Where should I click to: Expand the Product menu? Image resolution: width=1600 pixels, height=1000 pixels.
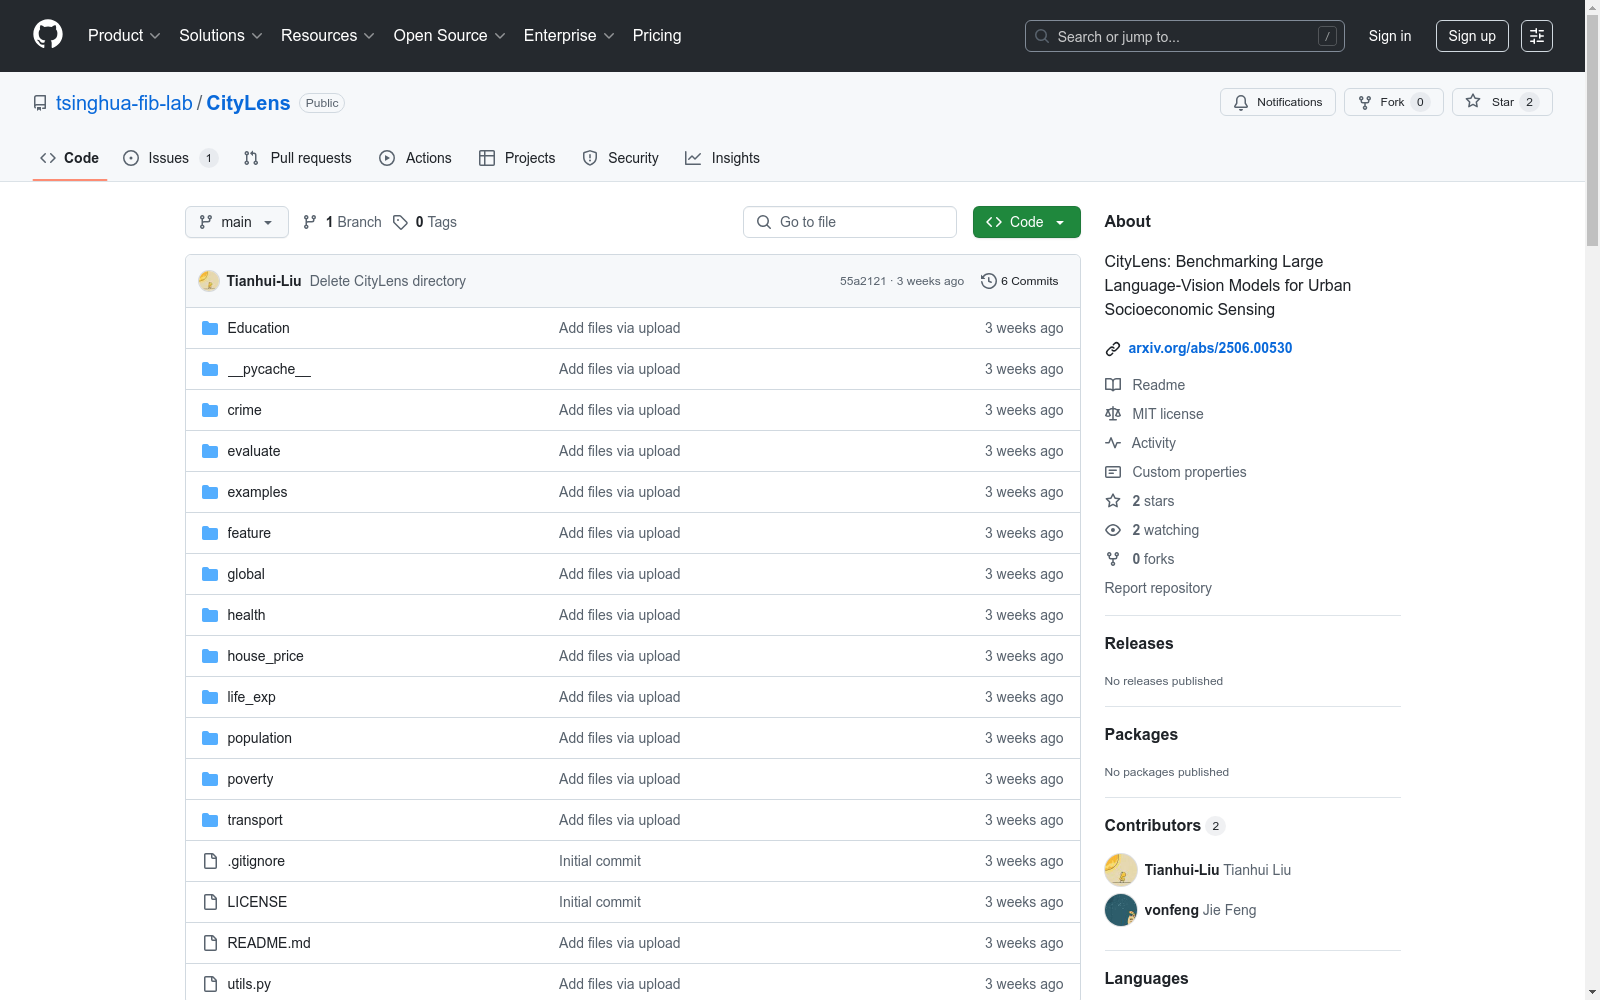click(x=124, y=36)
